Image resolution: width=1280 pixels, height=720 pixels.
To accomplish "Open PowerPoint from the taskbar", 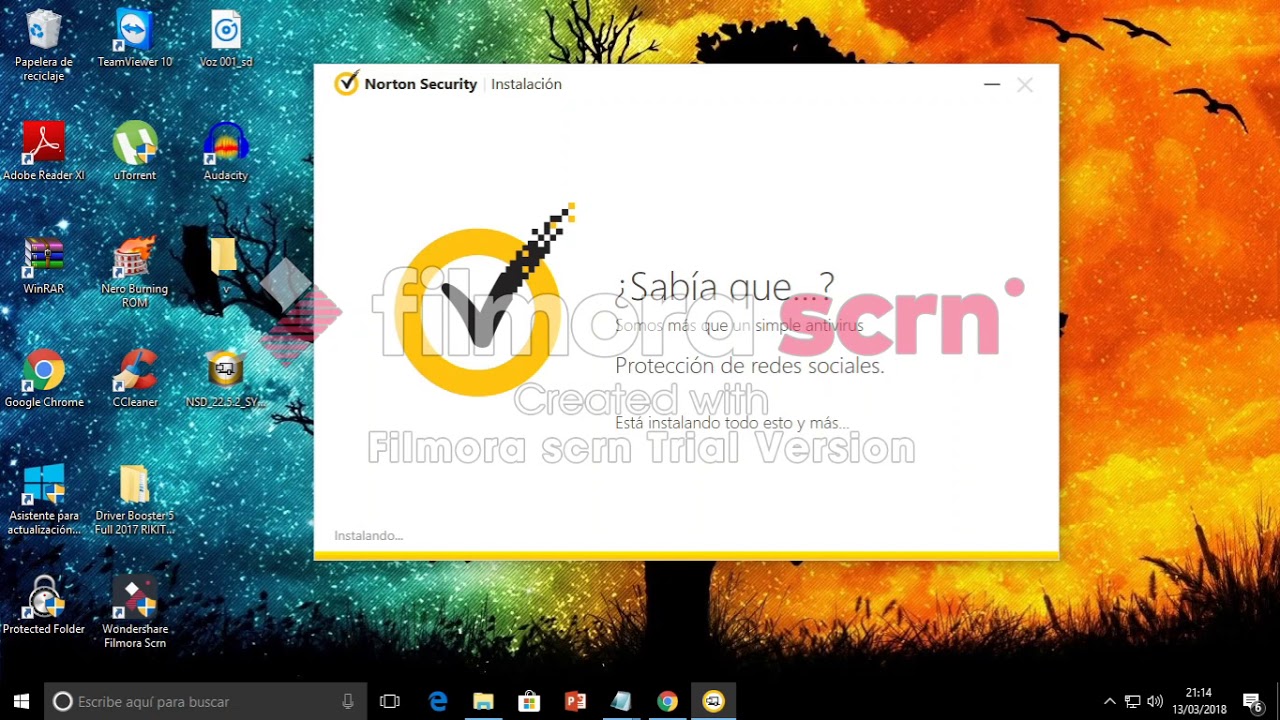I will [575, 701].
